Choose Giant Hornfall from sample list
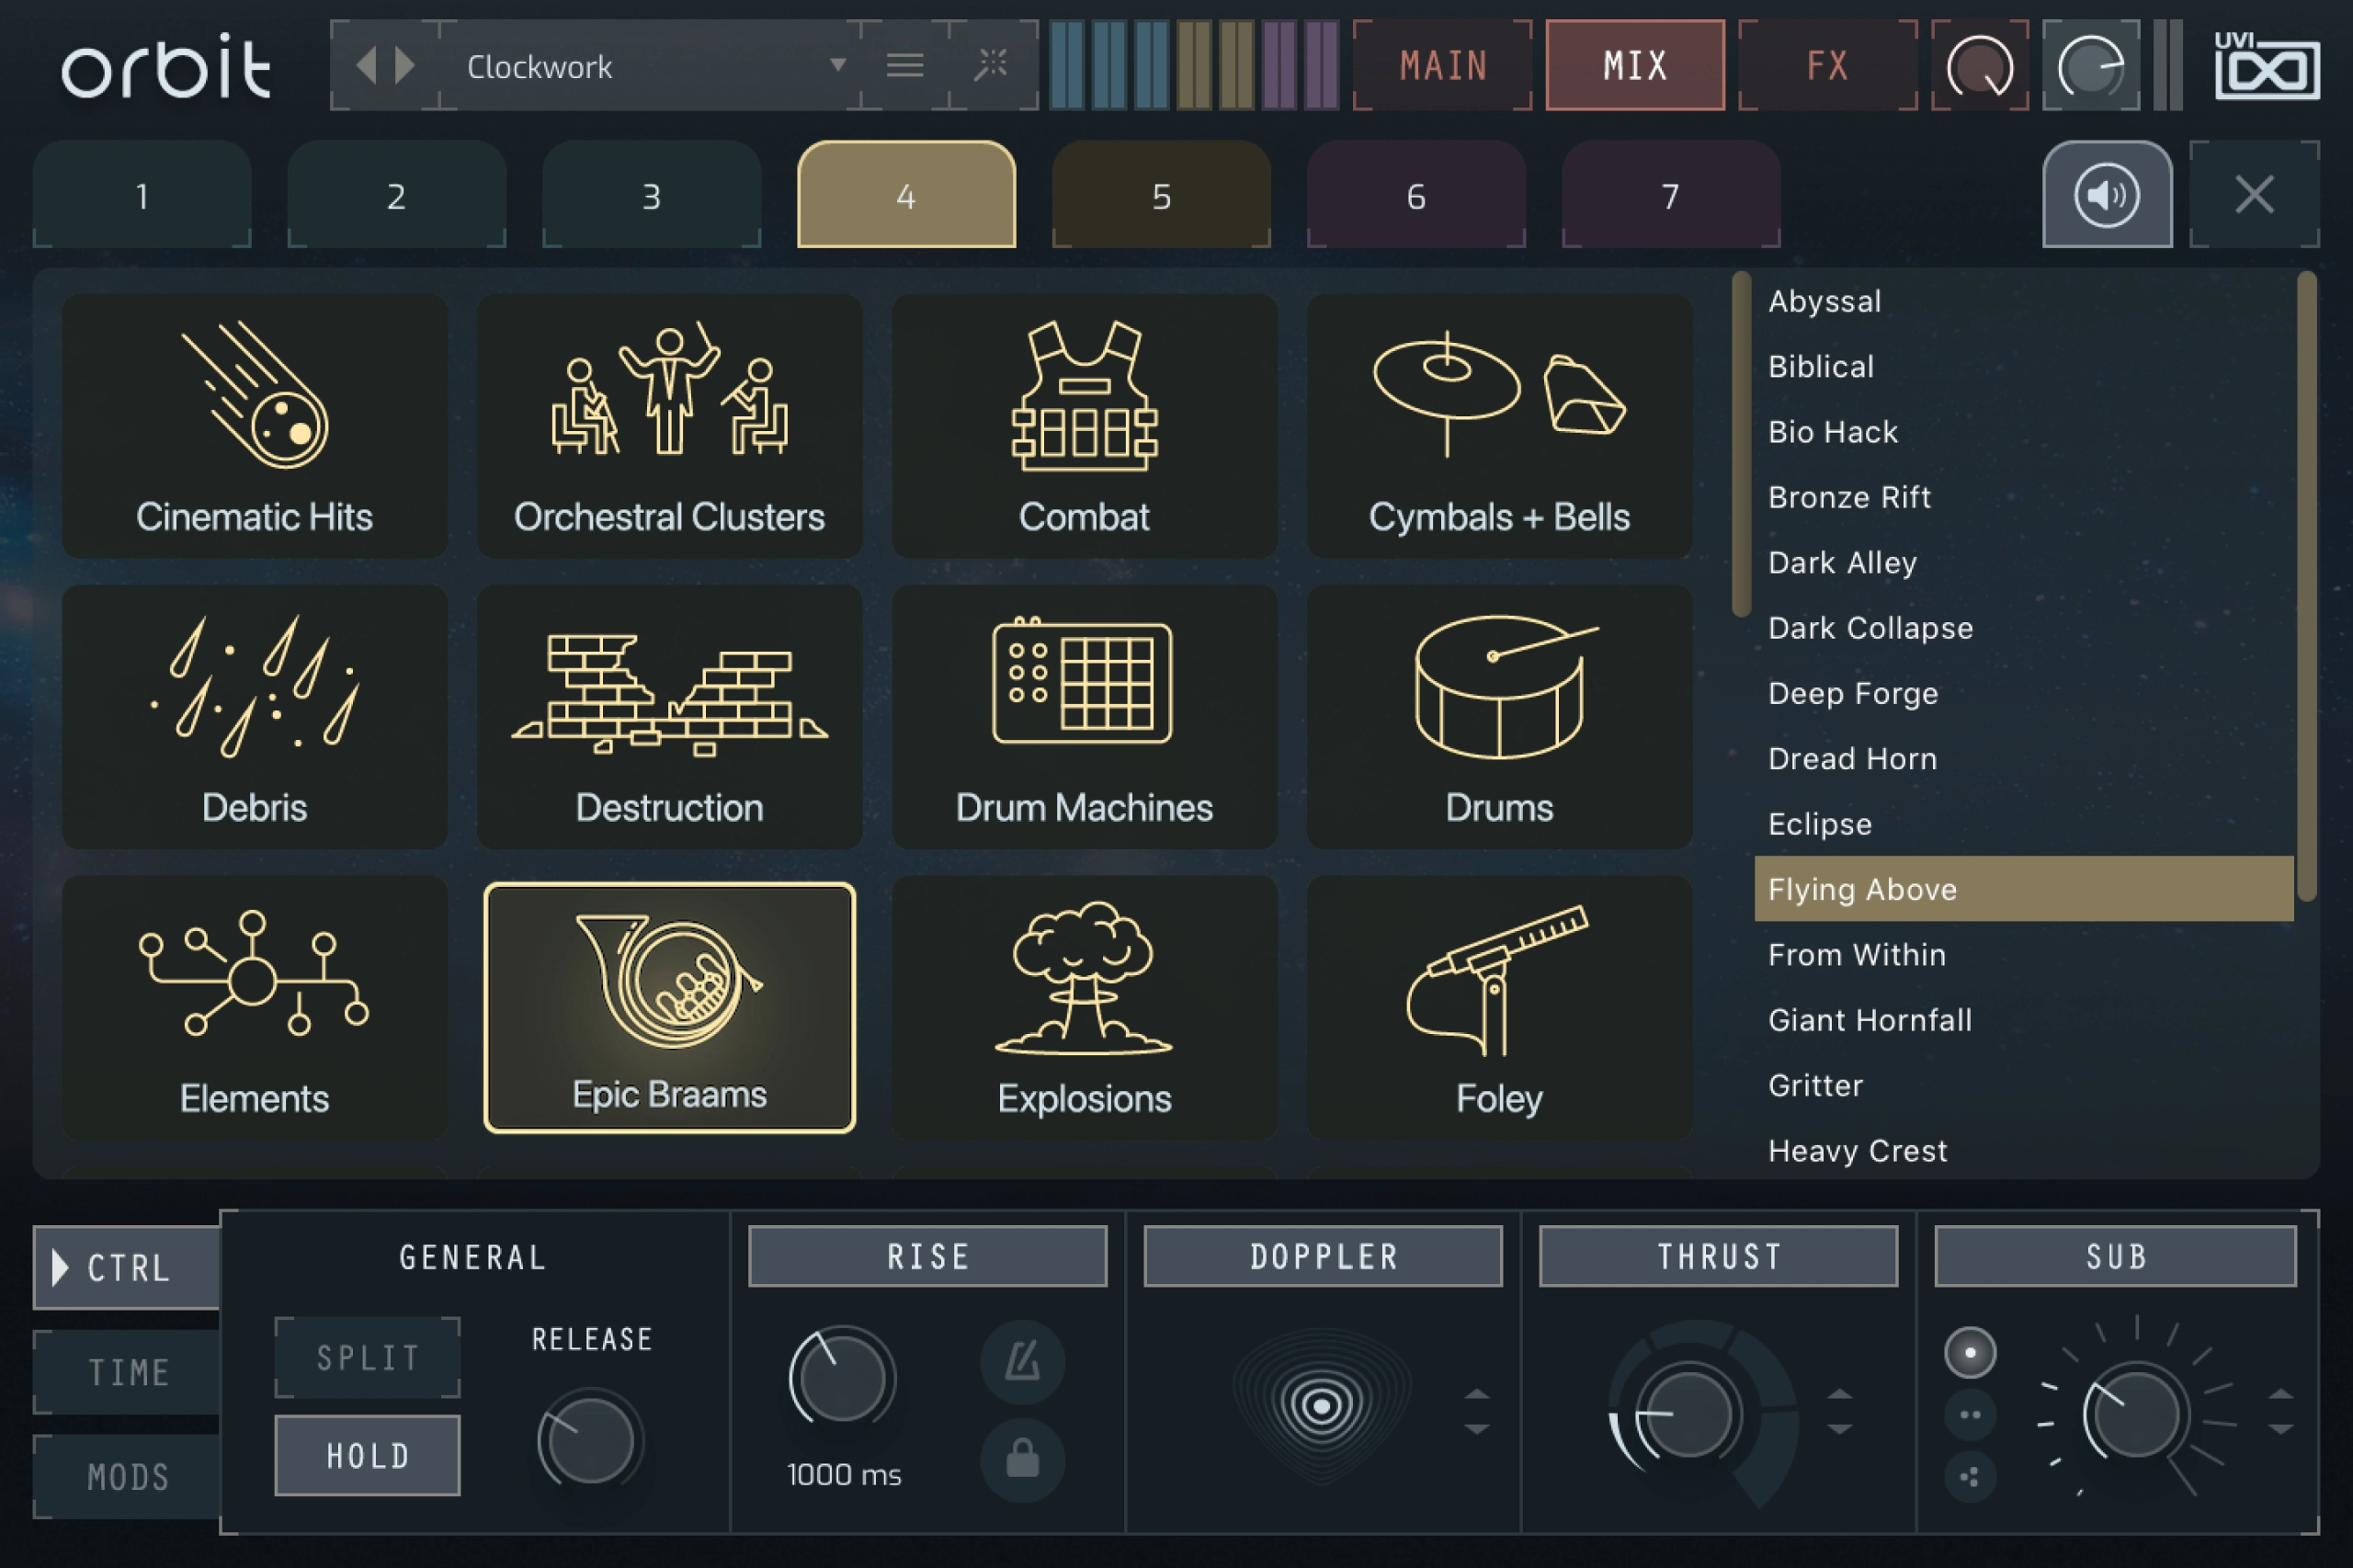Image resolution: width=2353 pixels, height=1568 pixels. (1869, 1020)
